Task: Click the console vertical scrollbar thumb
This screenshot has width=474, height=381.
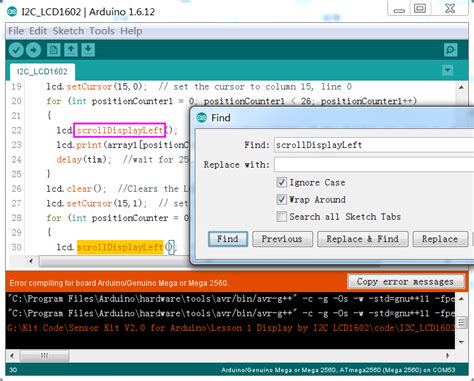Action: coord(461,322)
